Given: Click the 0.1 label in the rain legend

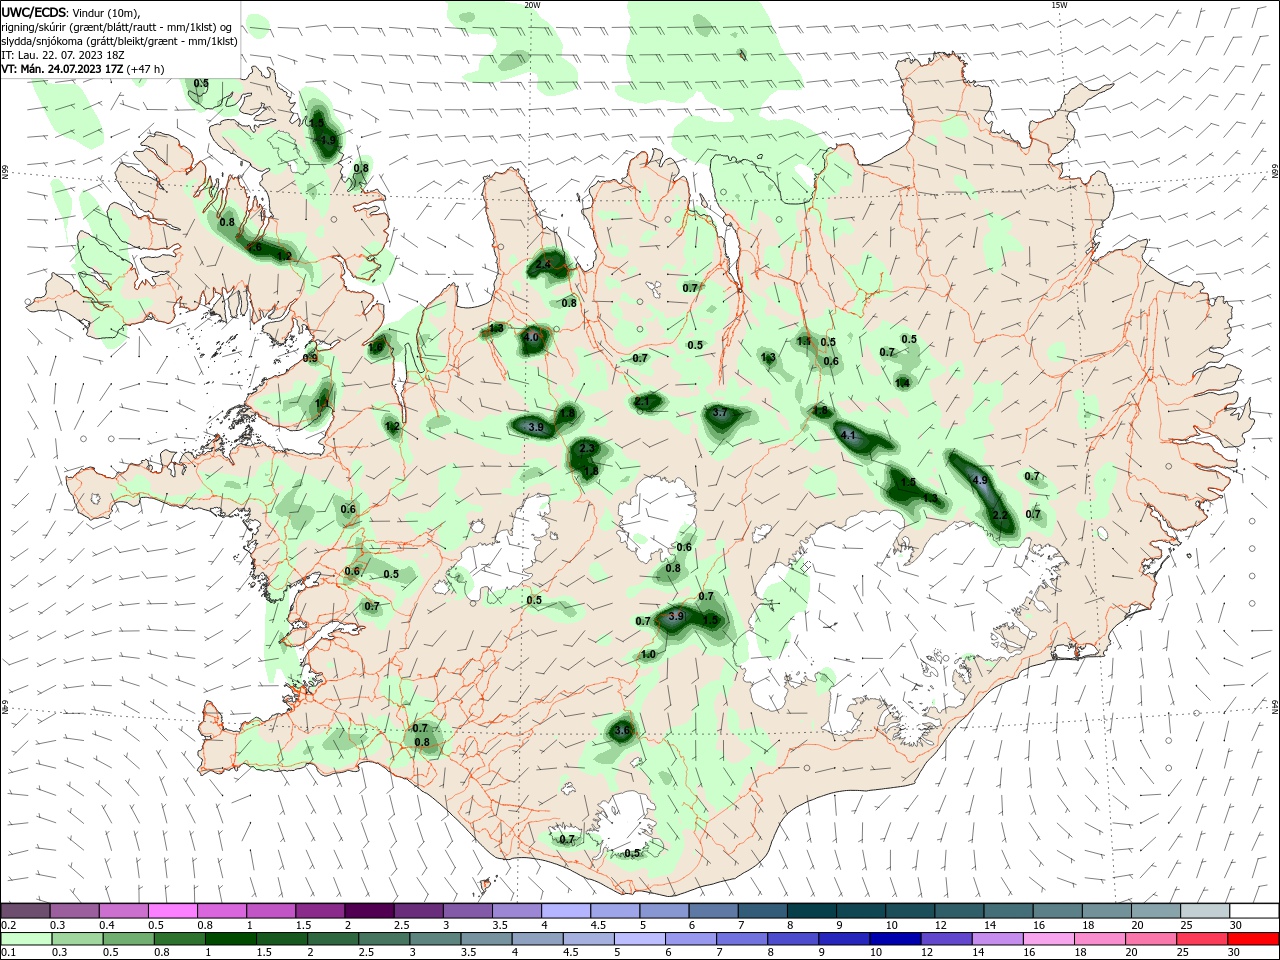Looking at the screenshot, I should [8, 952].
